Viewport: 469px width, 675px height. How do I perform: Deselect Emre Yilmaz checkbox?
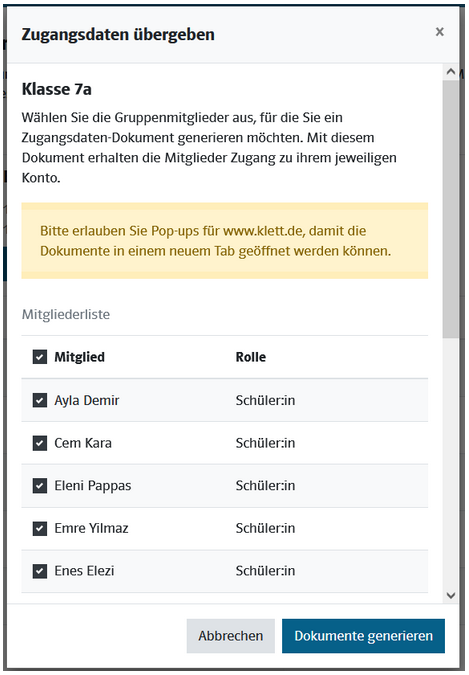click(x=40, y=528)
